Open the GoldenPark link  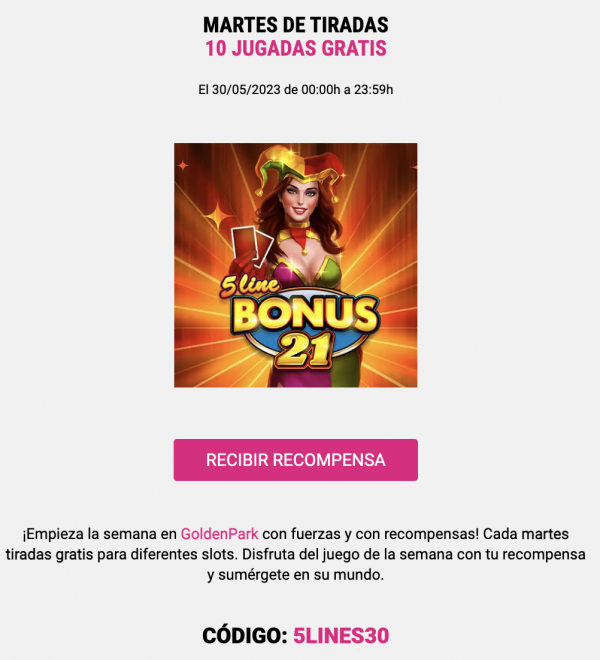tap(219, 534)
